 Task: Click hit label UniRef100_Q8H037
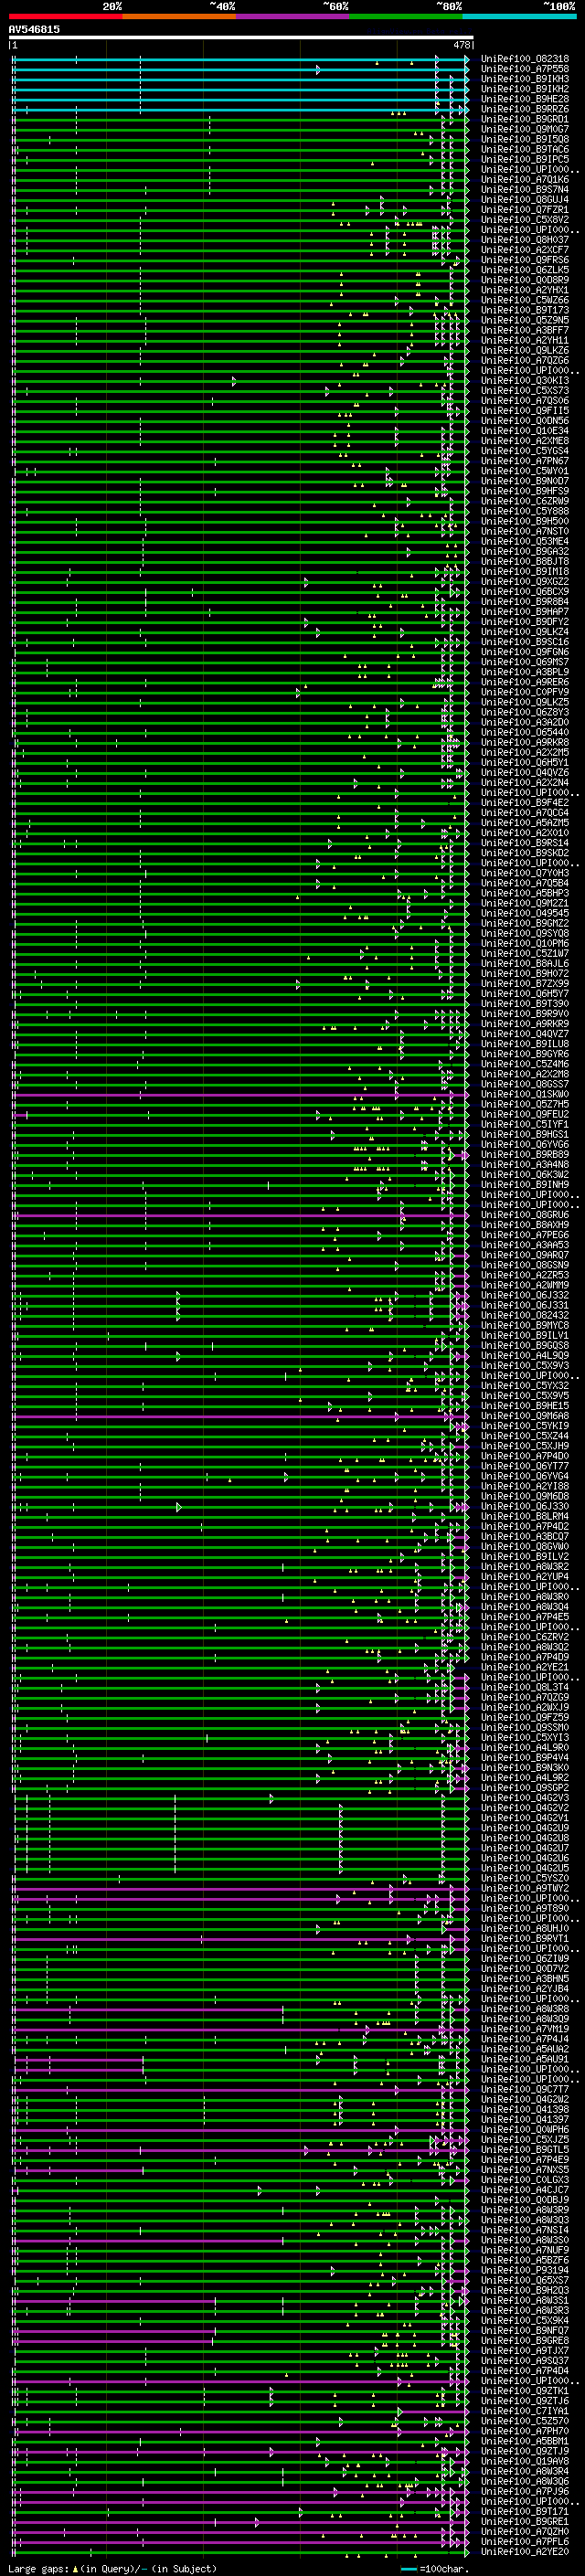[x=525, y=240]
